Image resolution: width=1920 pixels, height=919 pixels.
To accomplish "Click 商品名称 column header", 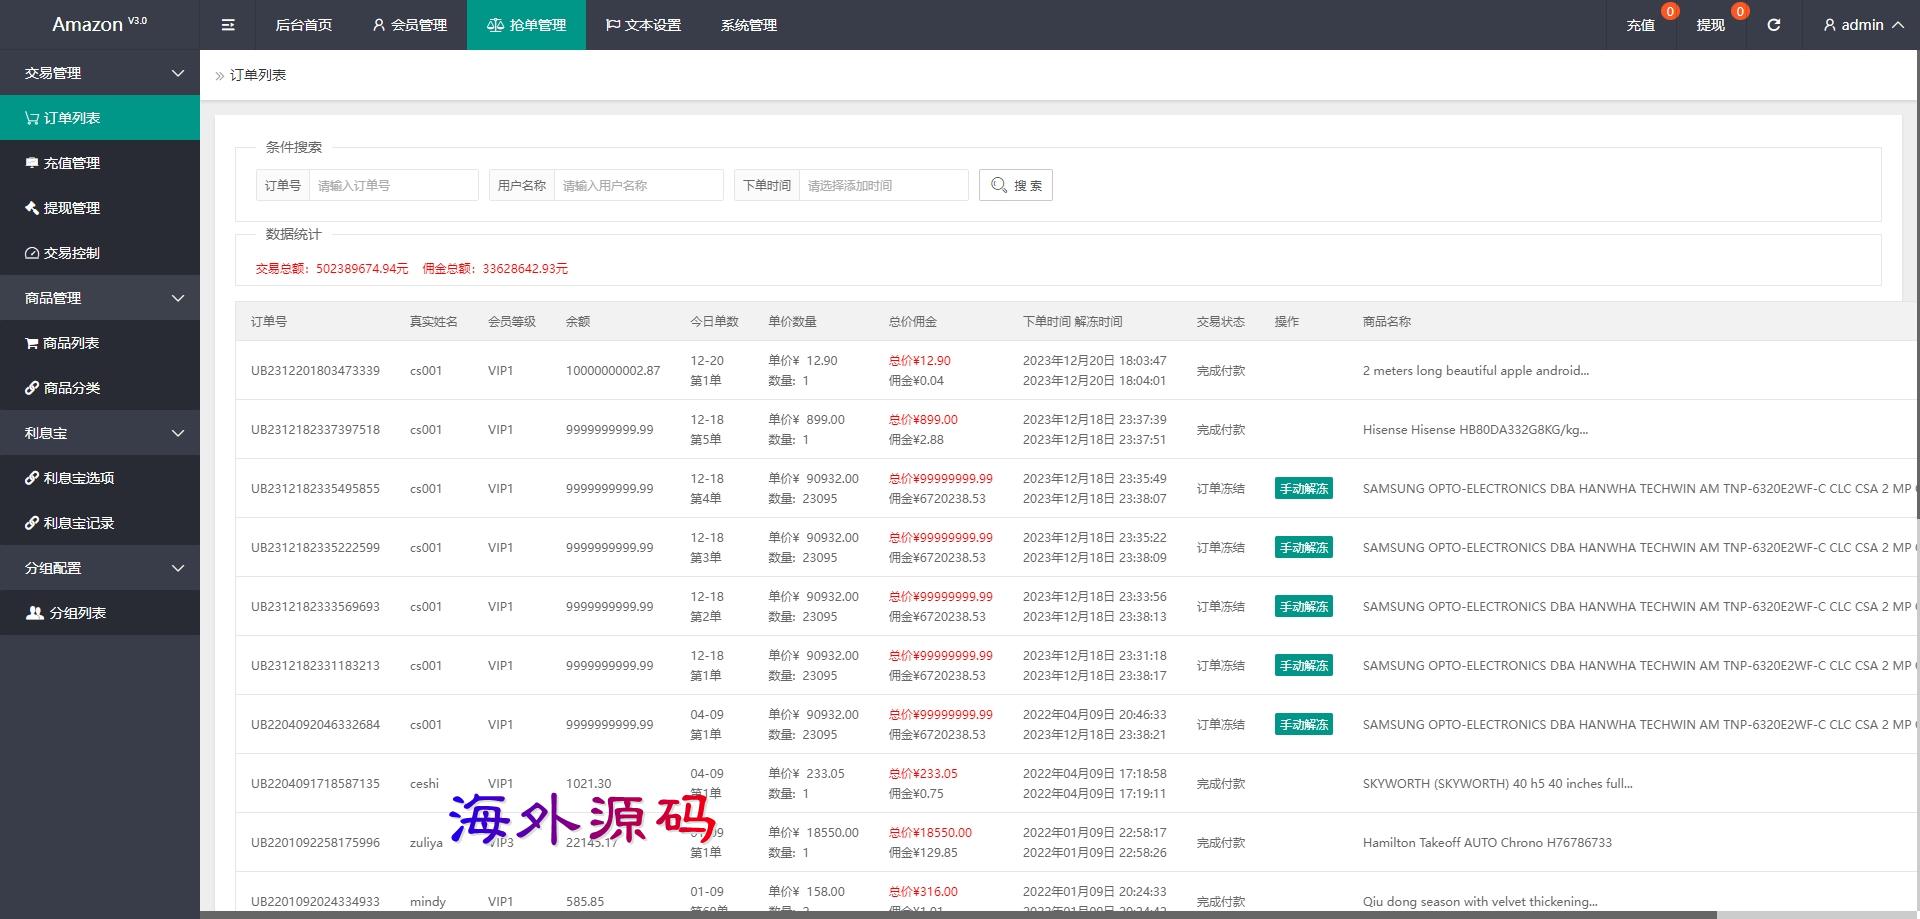I will click(x=1387, y=322).
